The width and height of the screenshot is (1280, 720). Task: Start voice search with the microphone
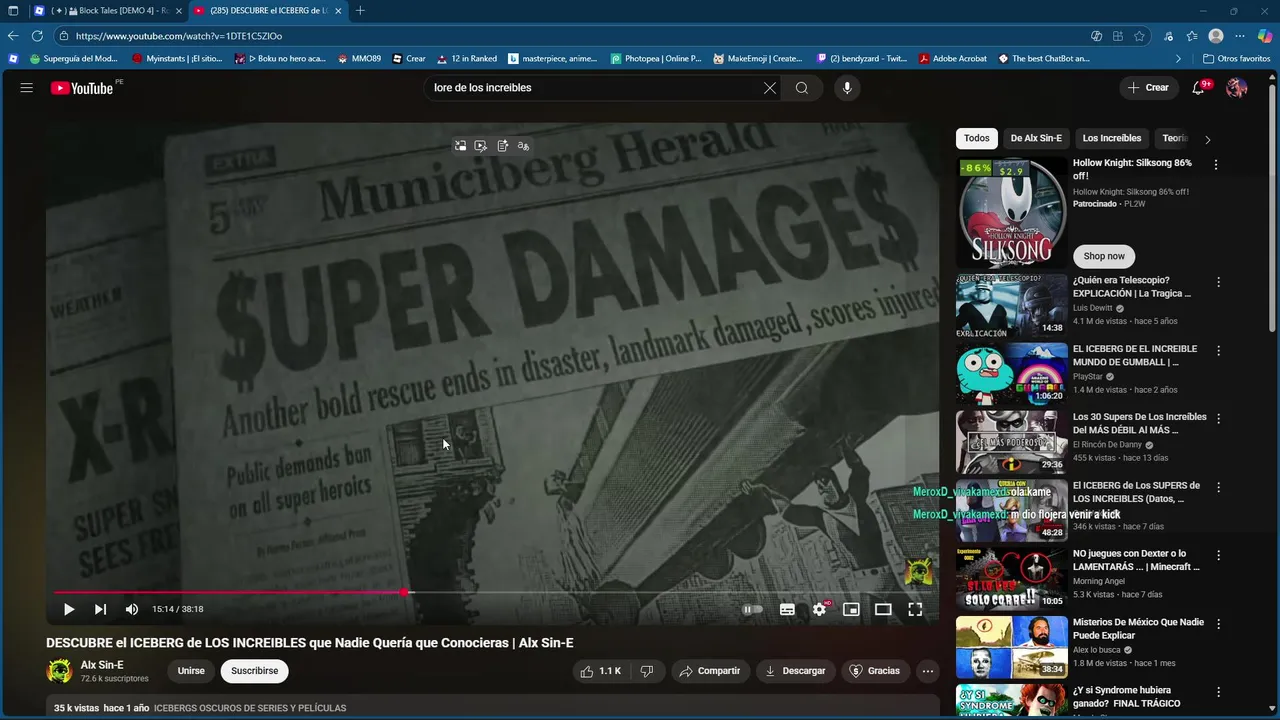(847, 88)
